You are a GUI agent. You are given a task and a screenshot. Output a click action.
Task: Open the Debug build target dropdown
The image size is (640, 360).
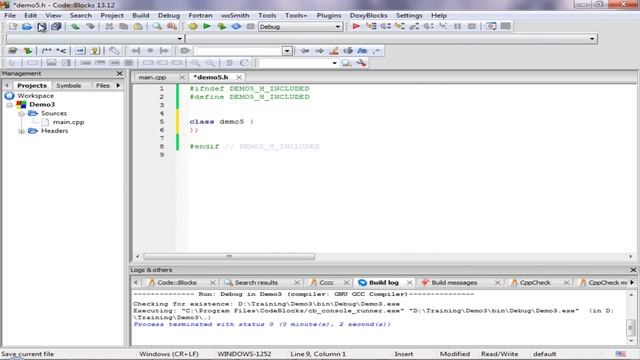pyautogui.click(x=338, y=27)
